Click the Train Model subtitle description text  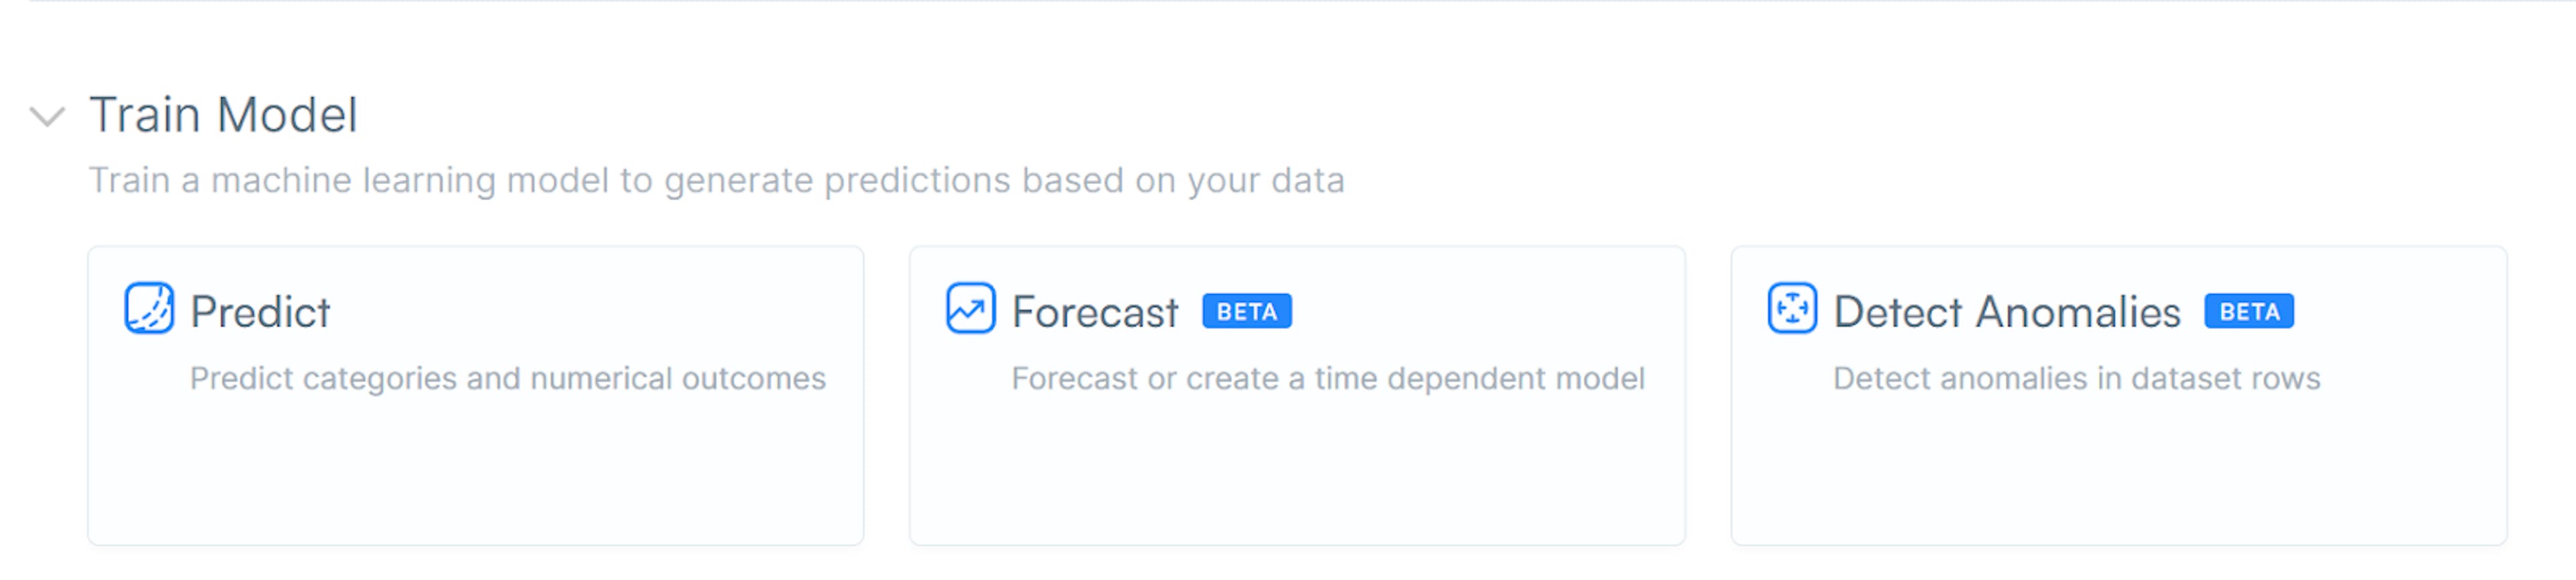(716, 181)
